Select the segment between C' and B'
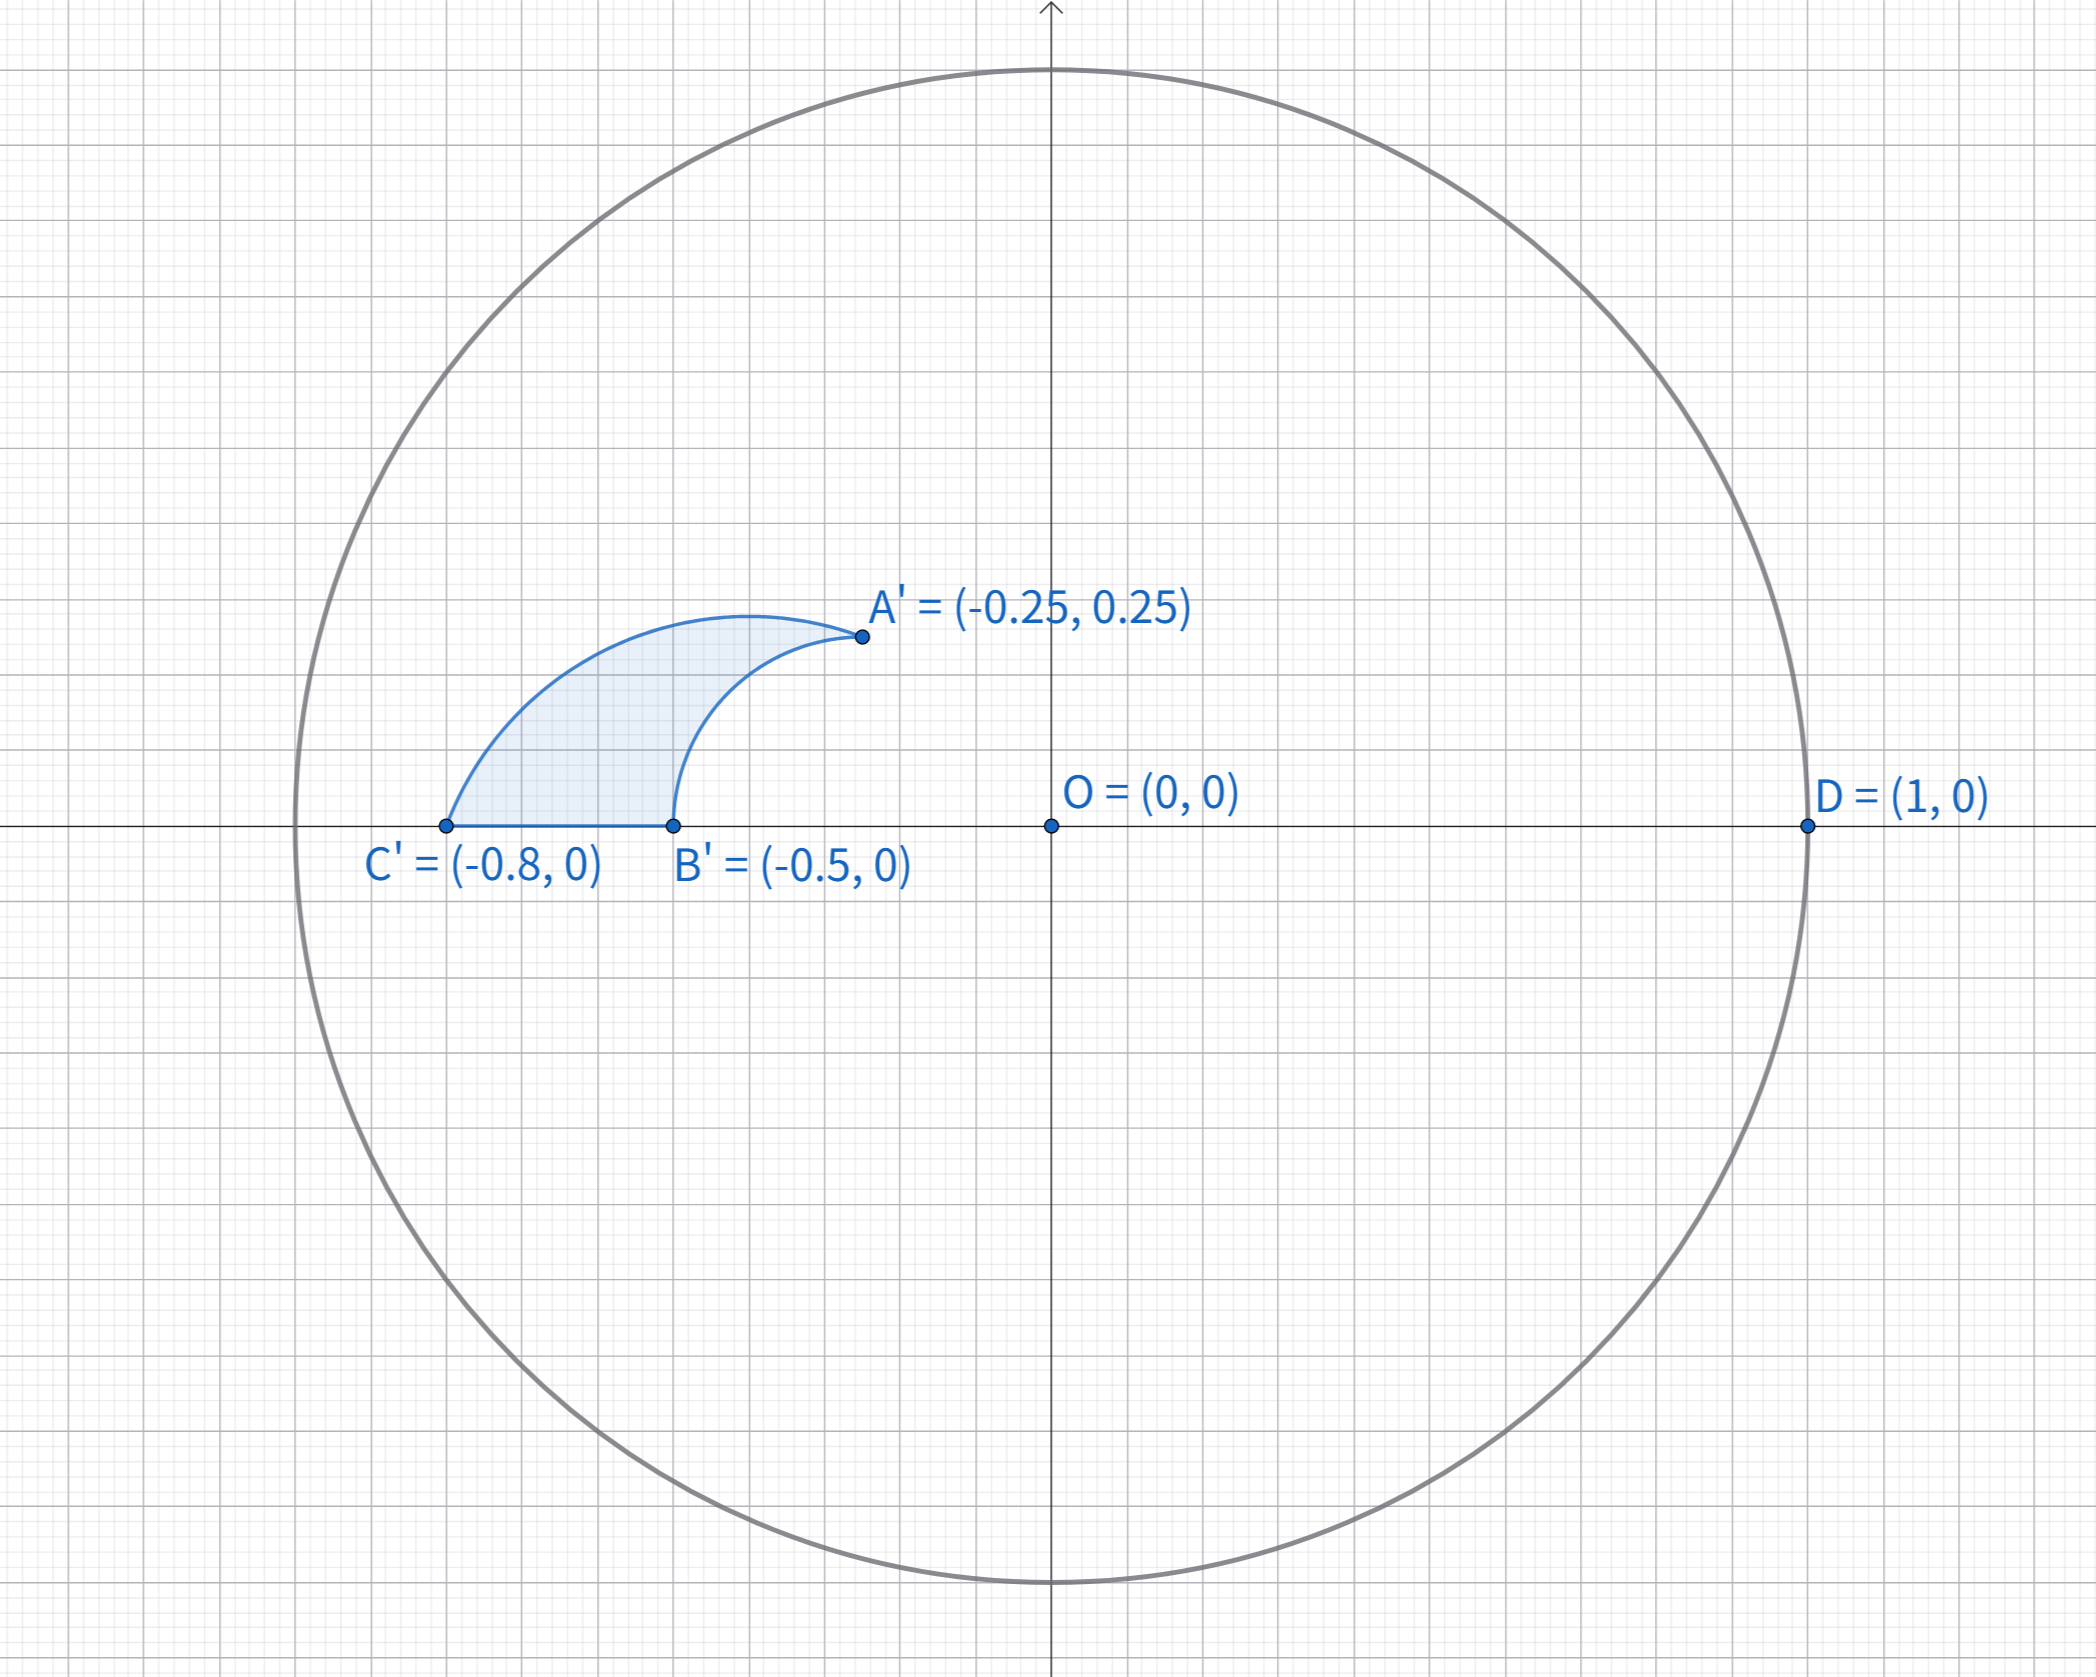Viewport: 2096px width, 1677px height. pyautogui.click(x=560, y=826)
